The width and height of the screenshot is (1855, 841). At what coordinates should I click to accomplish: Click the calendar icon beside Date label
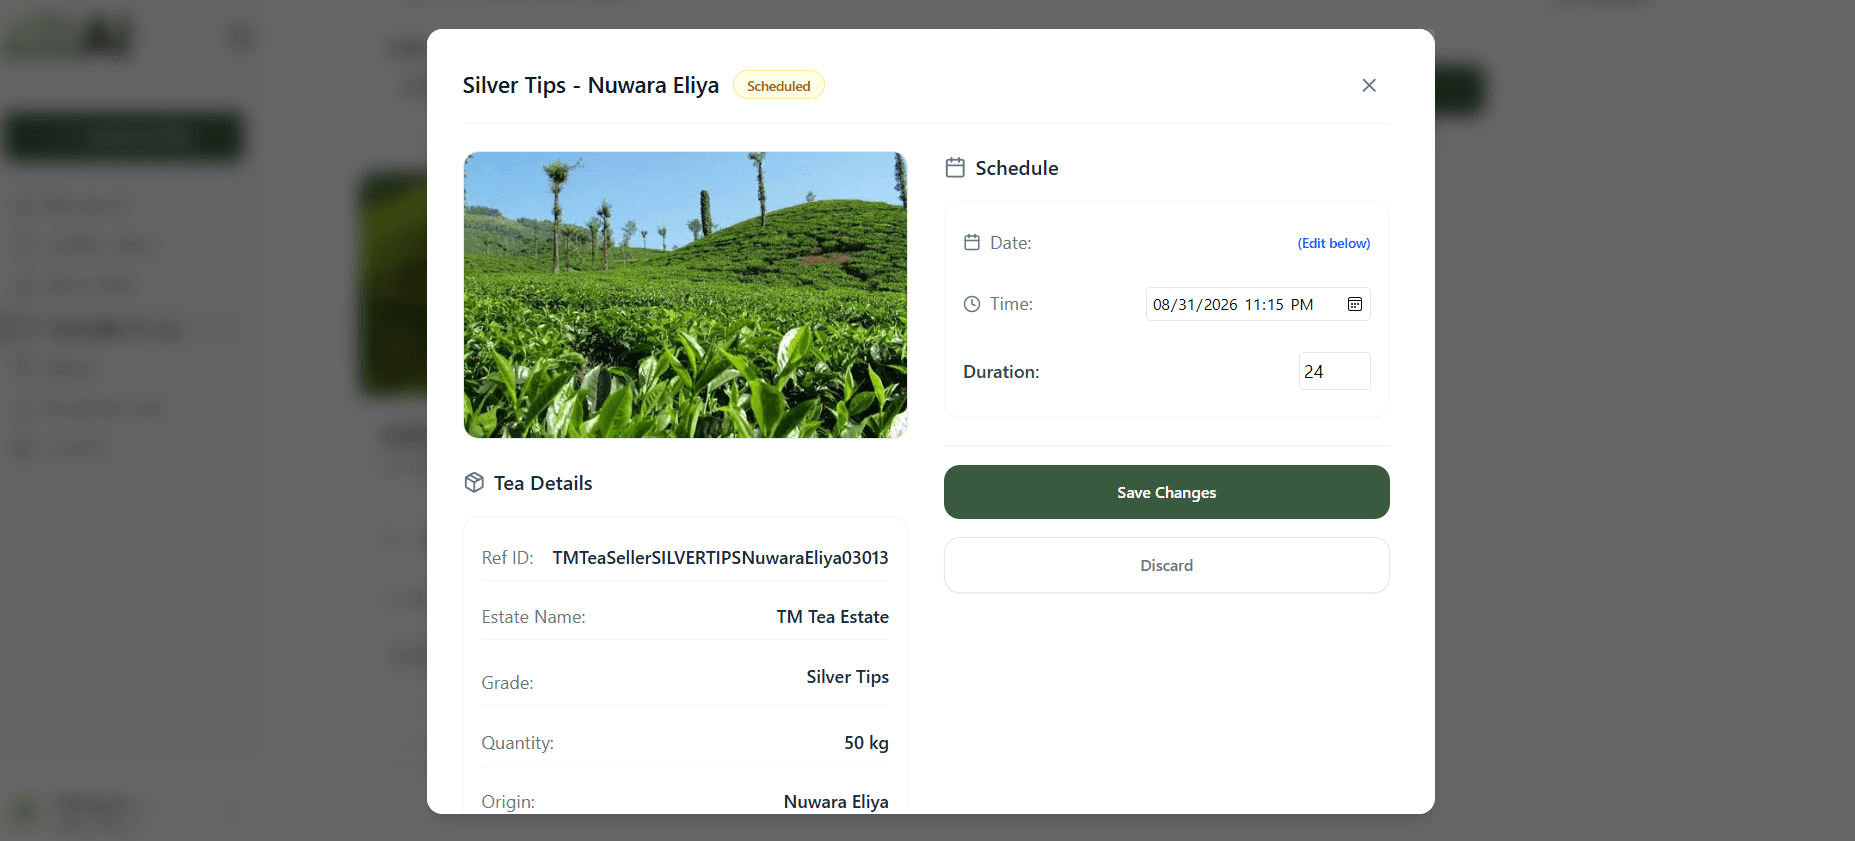click(972, 243)
